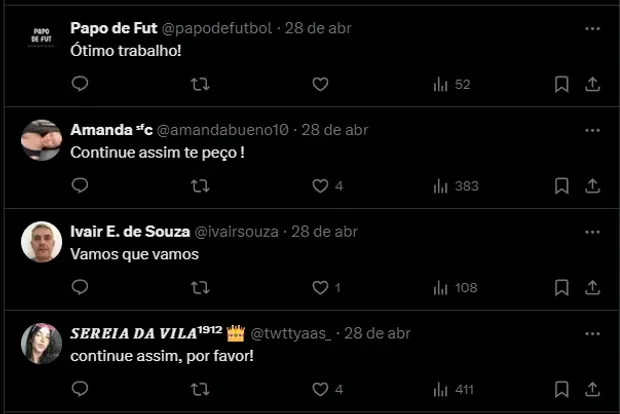Open the @papodefutbol profile handle
Viewport: 620px width, 414px height.
tap(217, 28)
